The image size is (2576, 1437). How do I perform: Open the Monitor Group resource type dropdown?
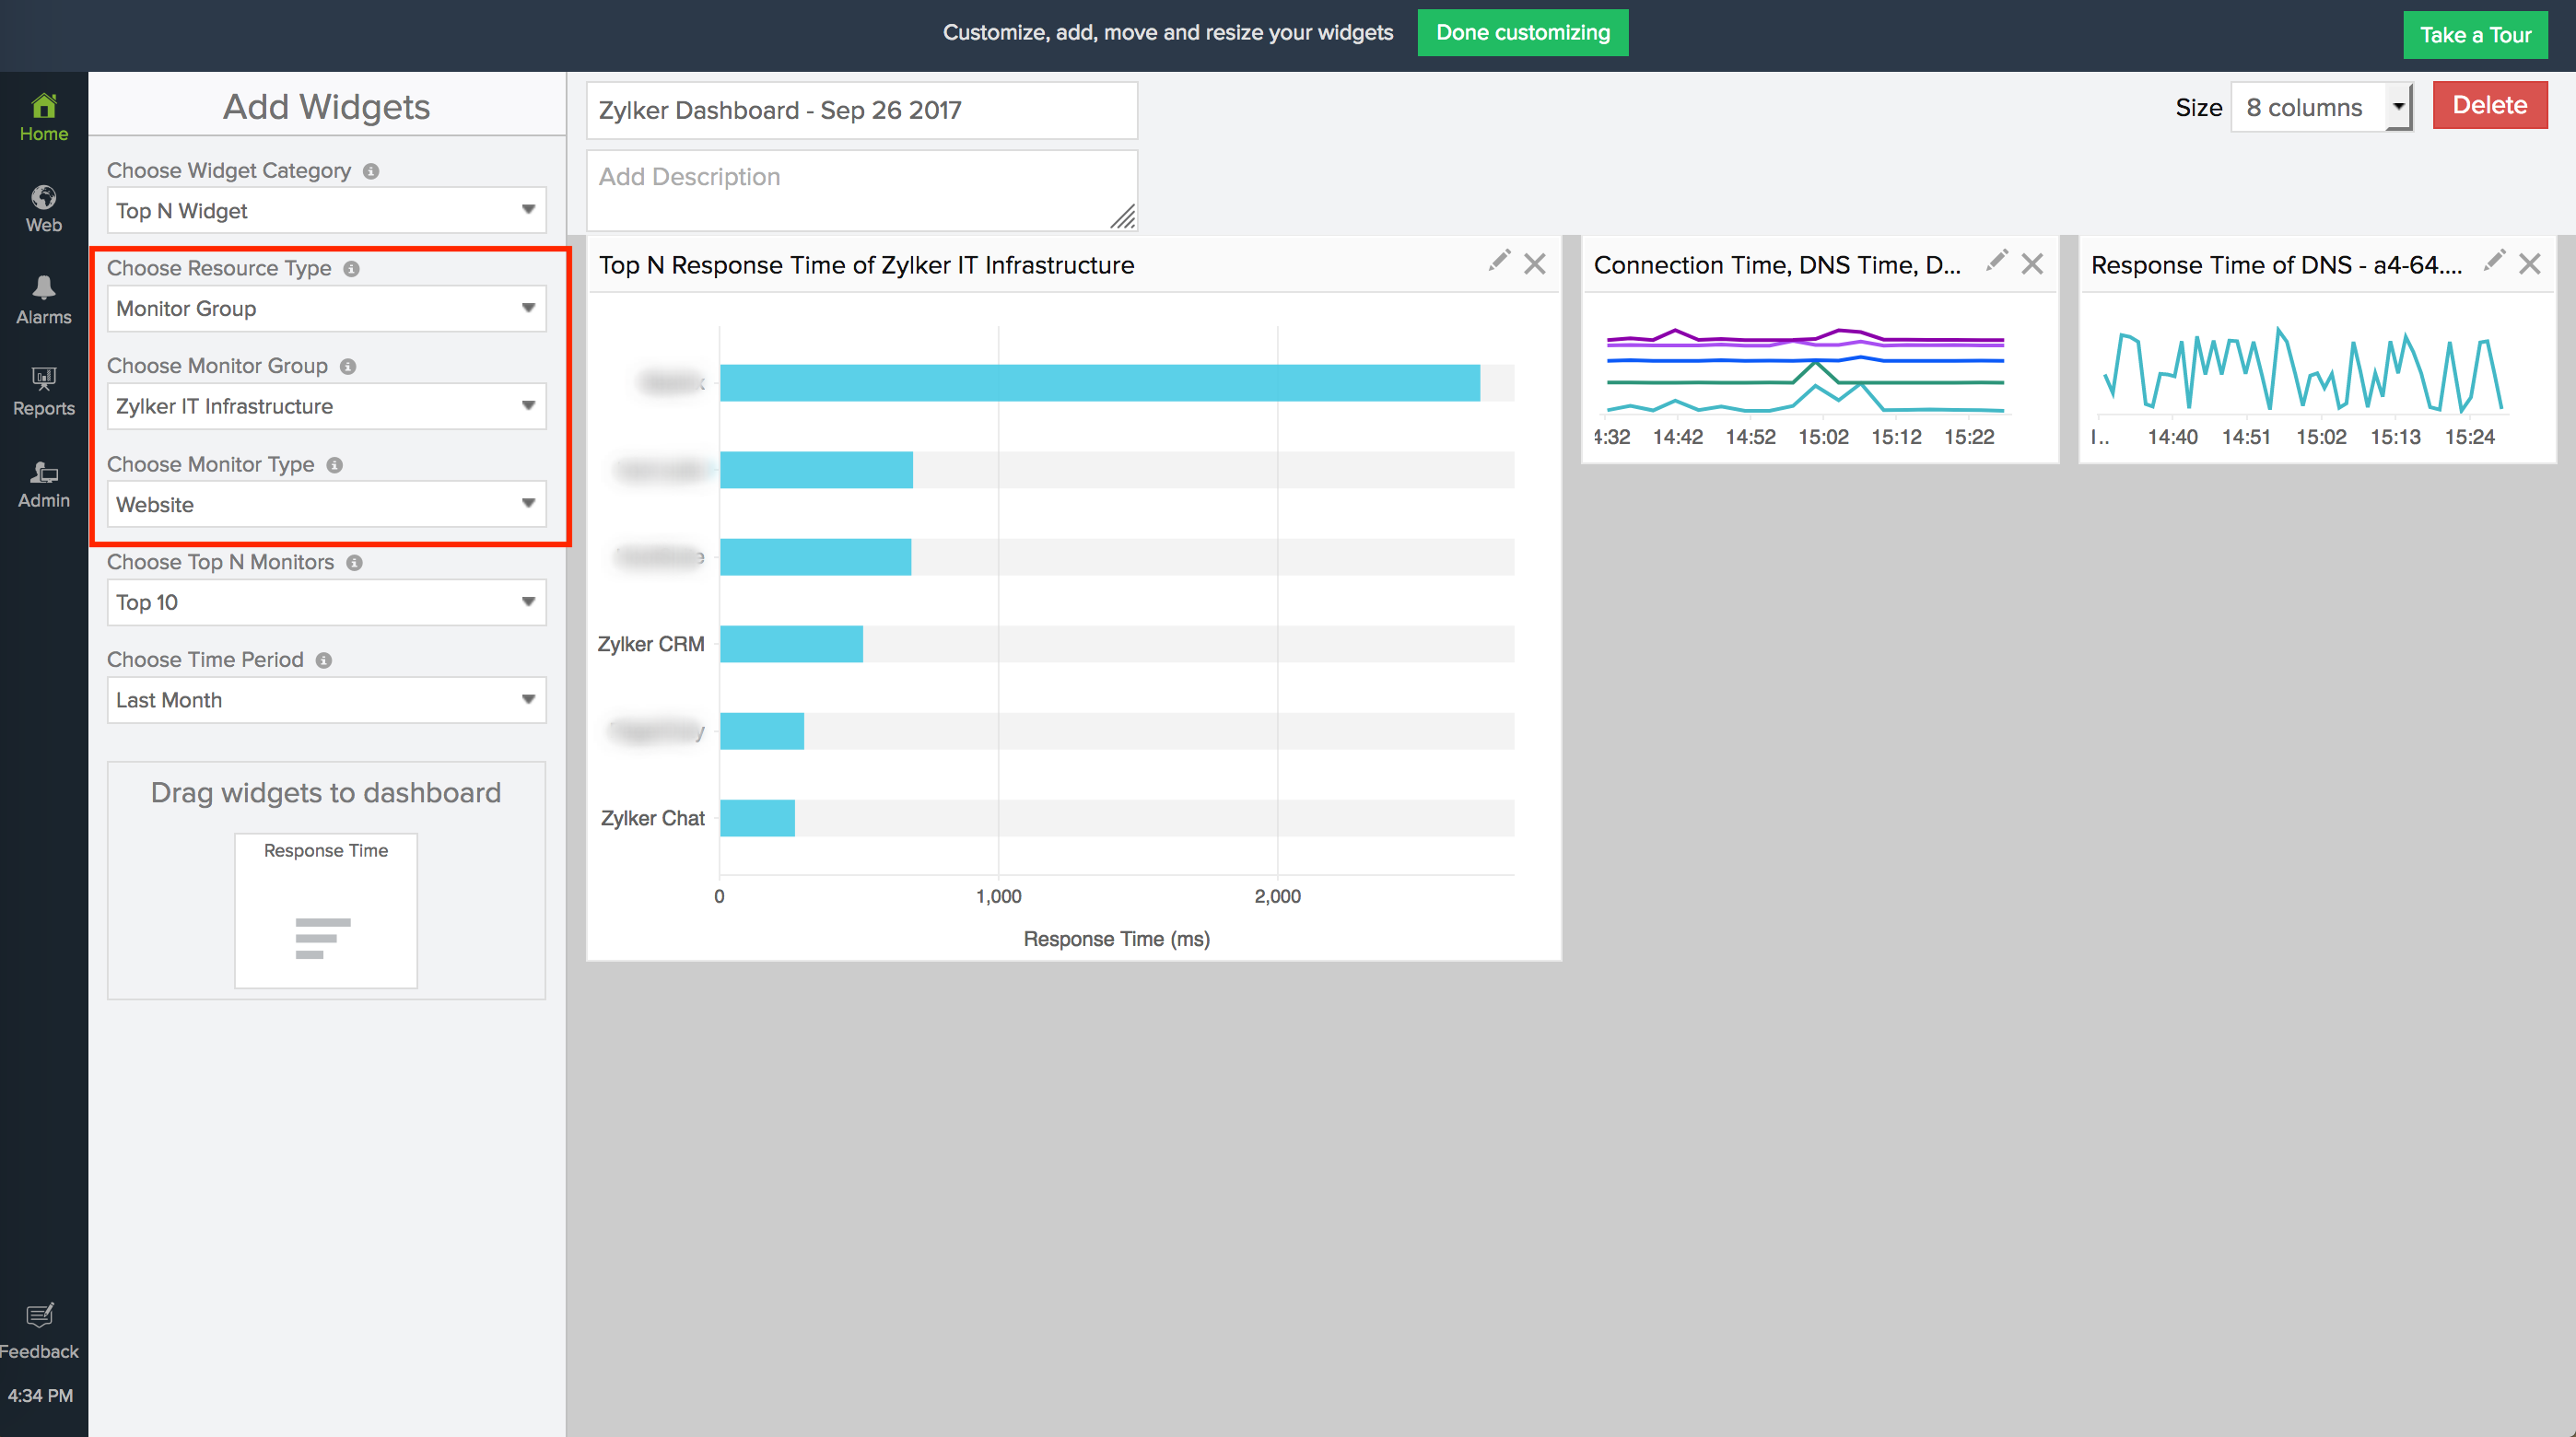pos(326,308)
